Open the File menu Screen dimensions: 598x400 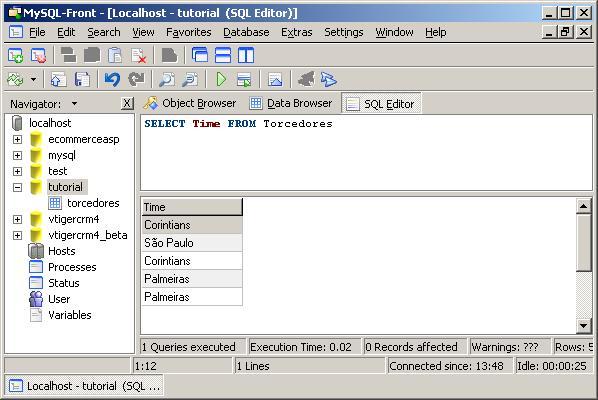[x=37, y=32]
